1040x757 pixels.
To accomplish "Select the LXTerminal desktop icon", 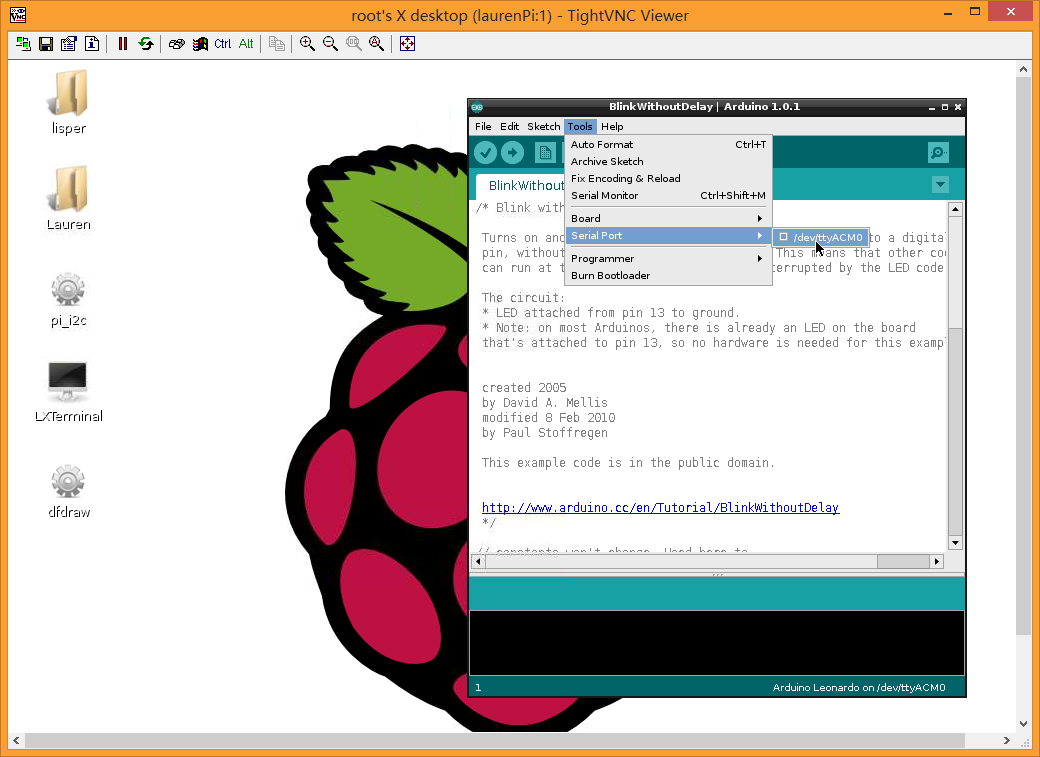I will (x=69, y=391).
